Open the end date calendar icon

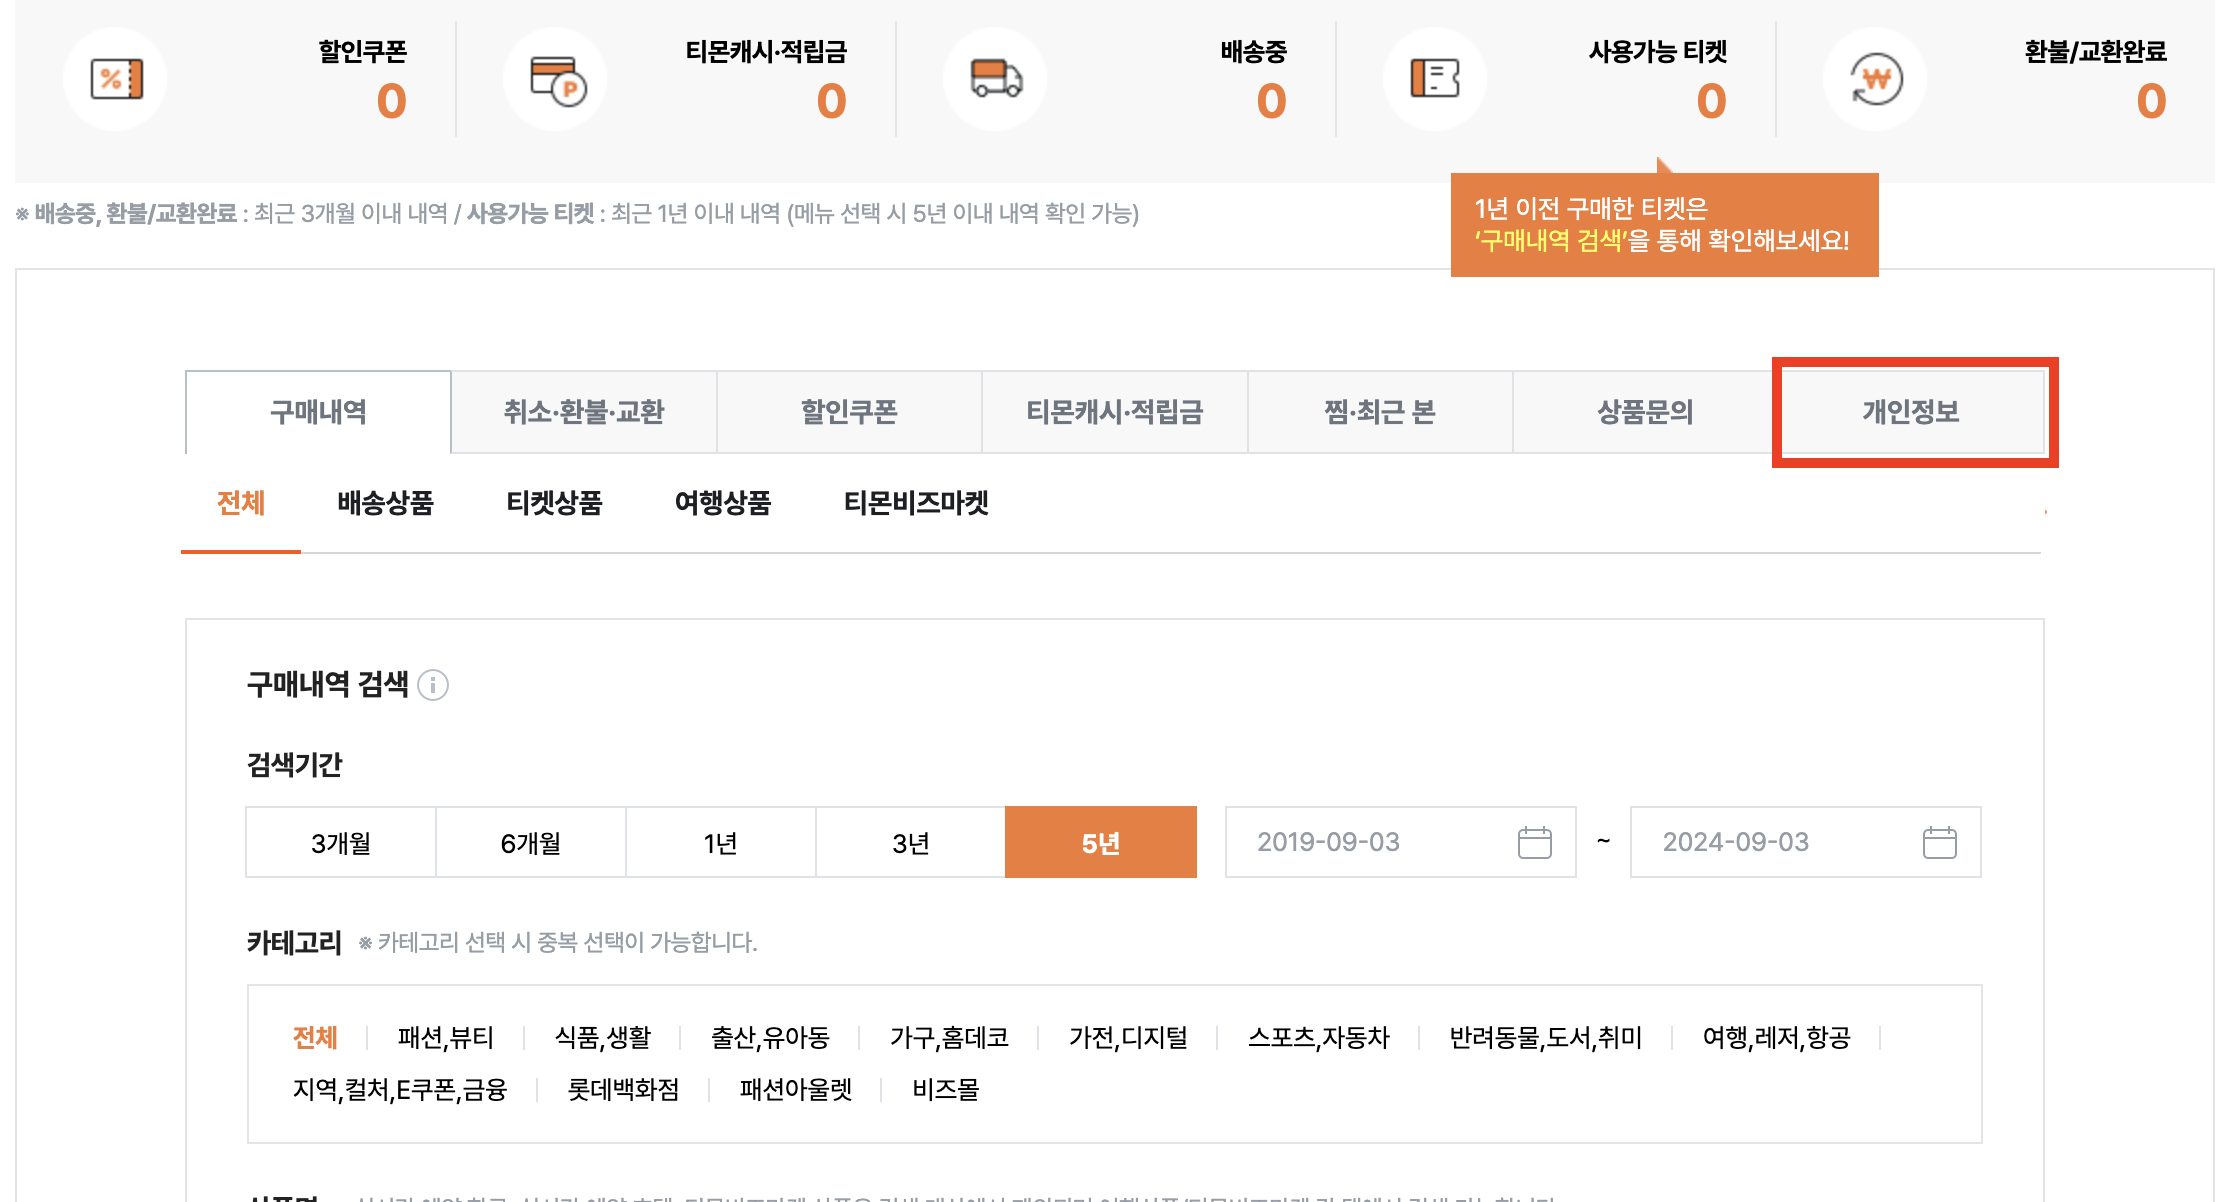[1941, 842]
